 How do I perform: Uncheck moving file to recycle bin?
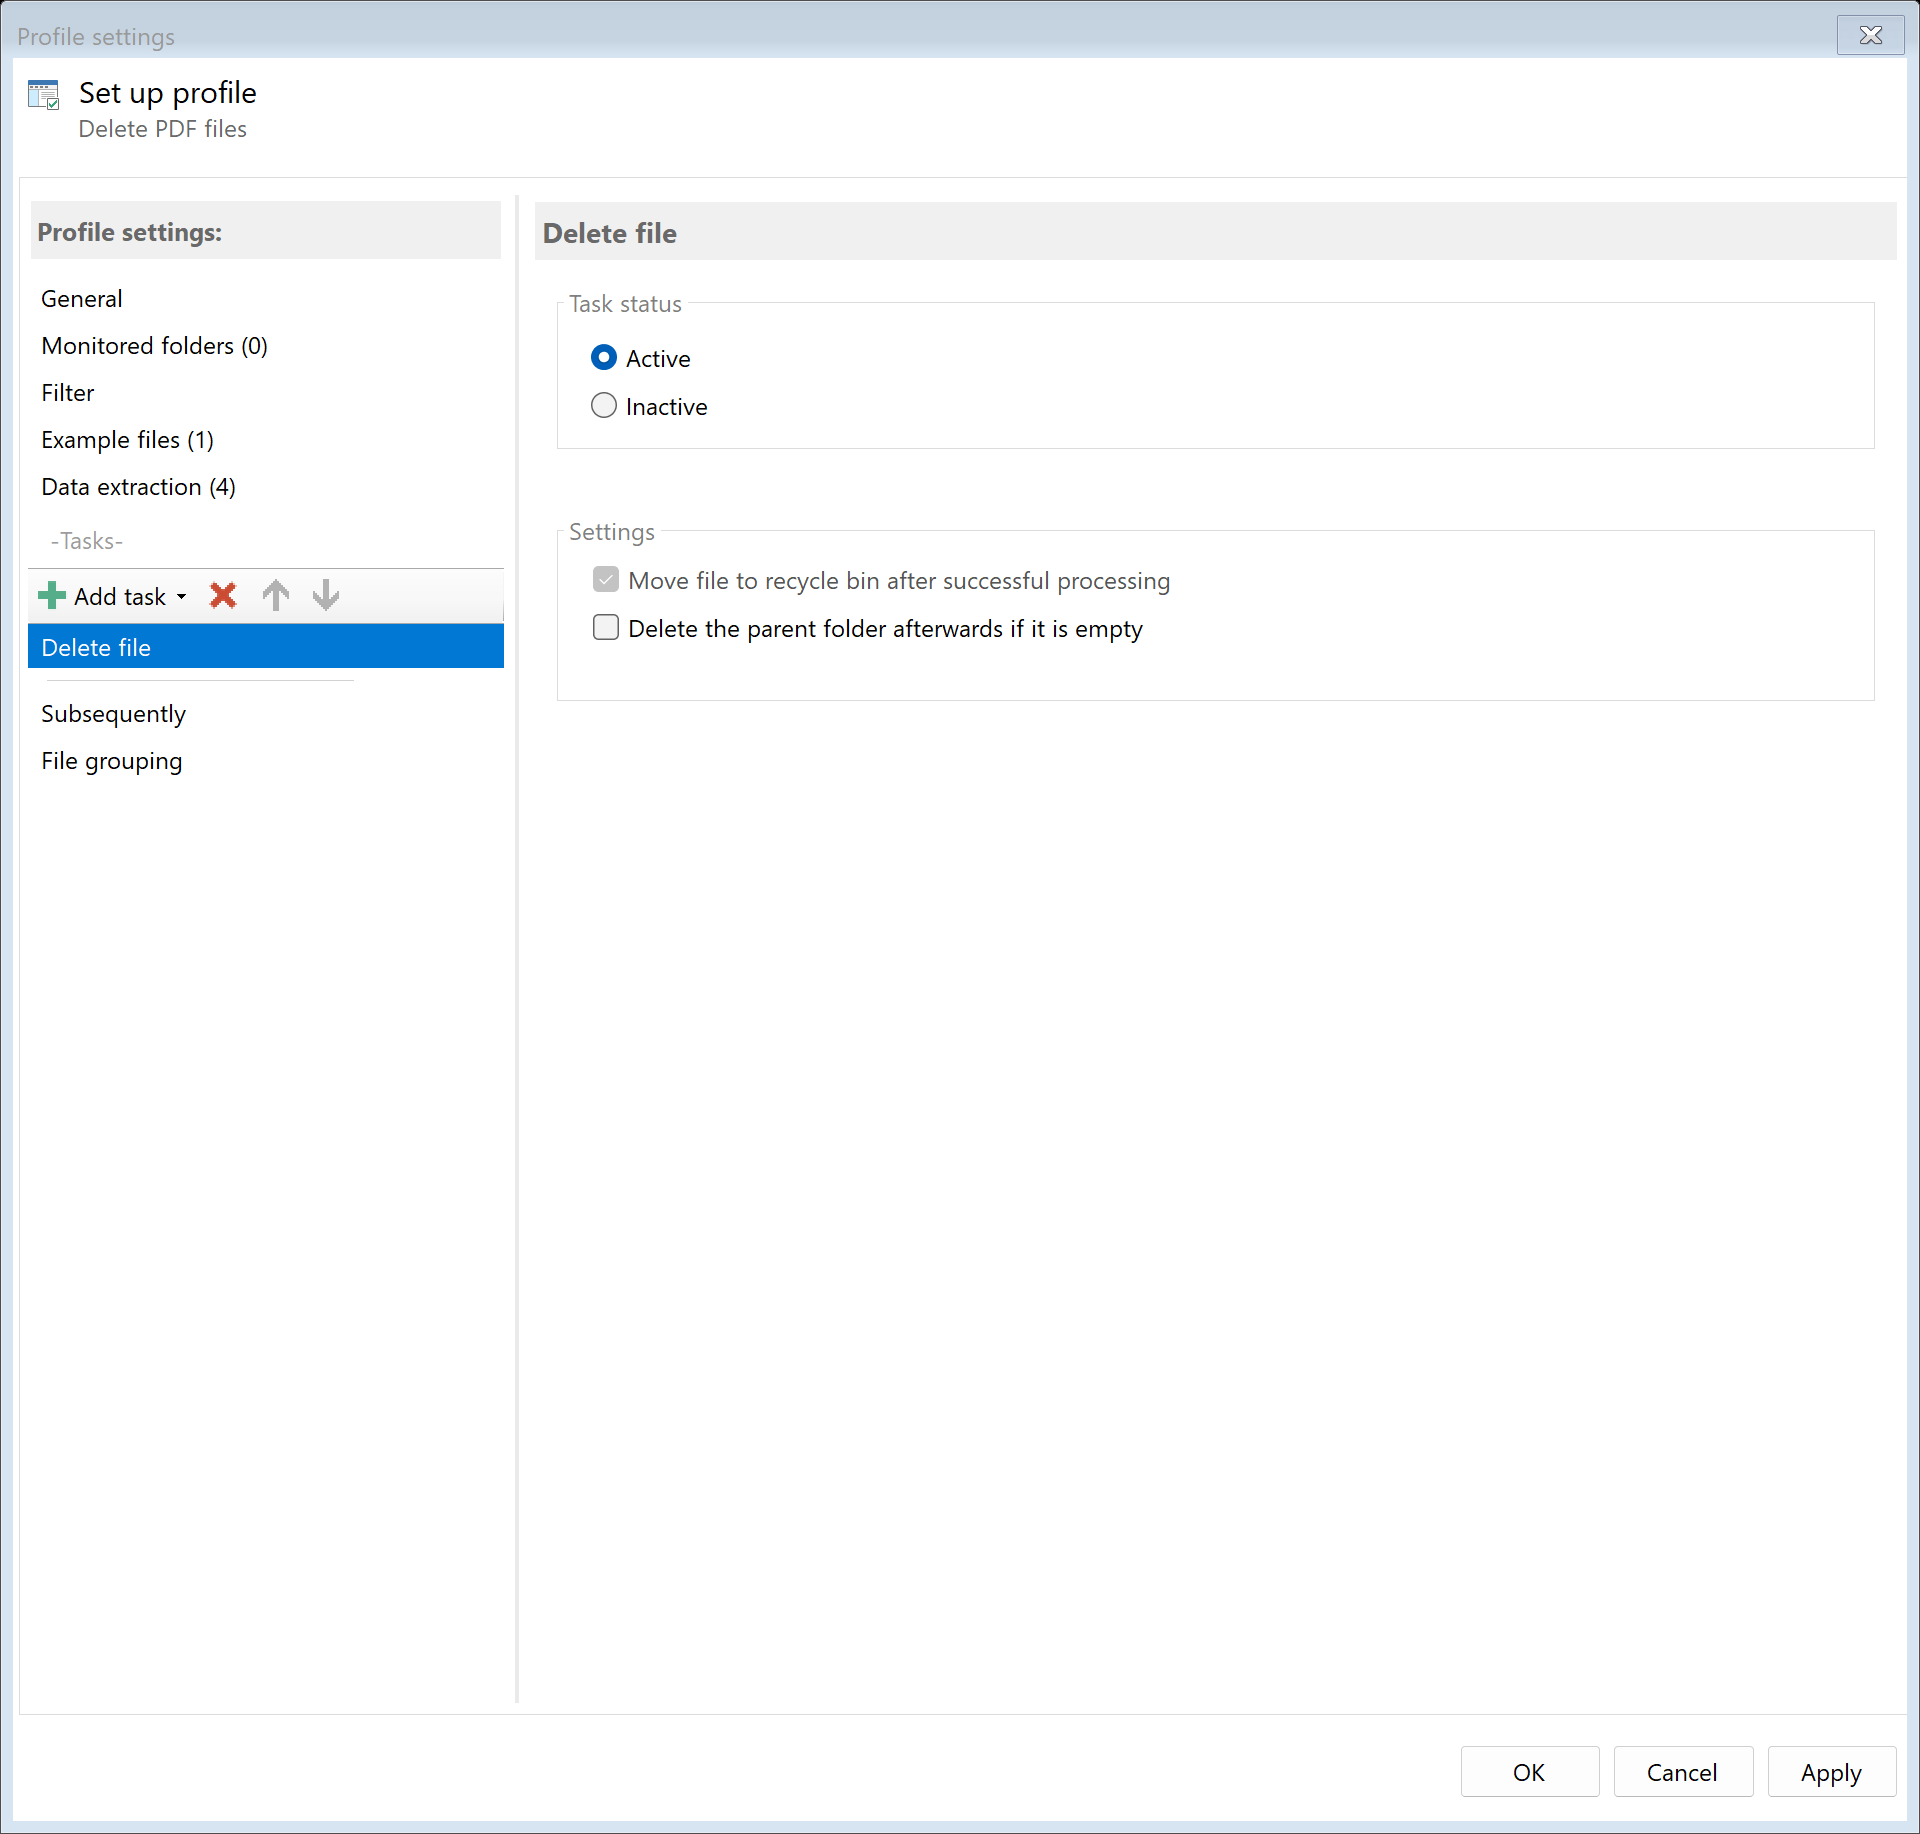pos(606,580)
